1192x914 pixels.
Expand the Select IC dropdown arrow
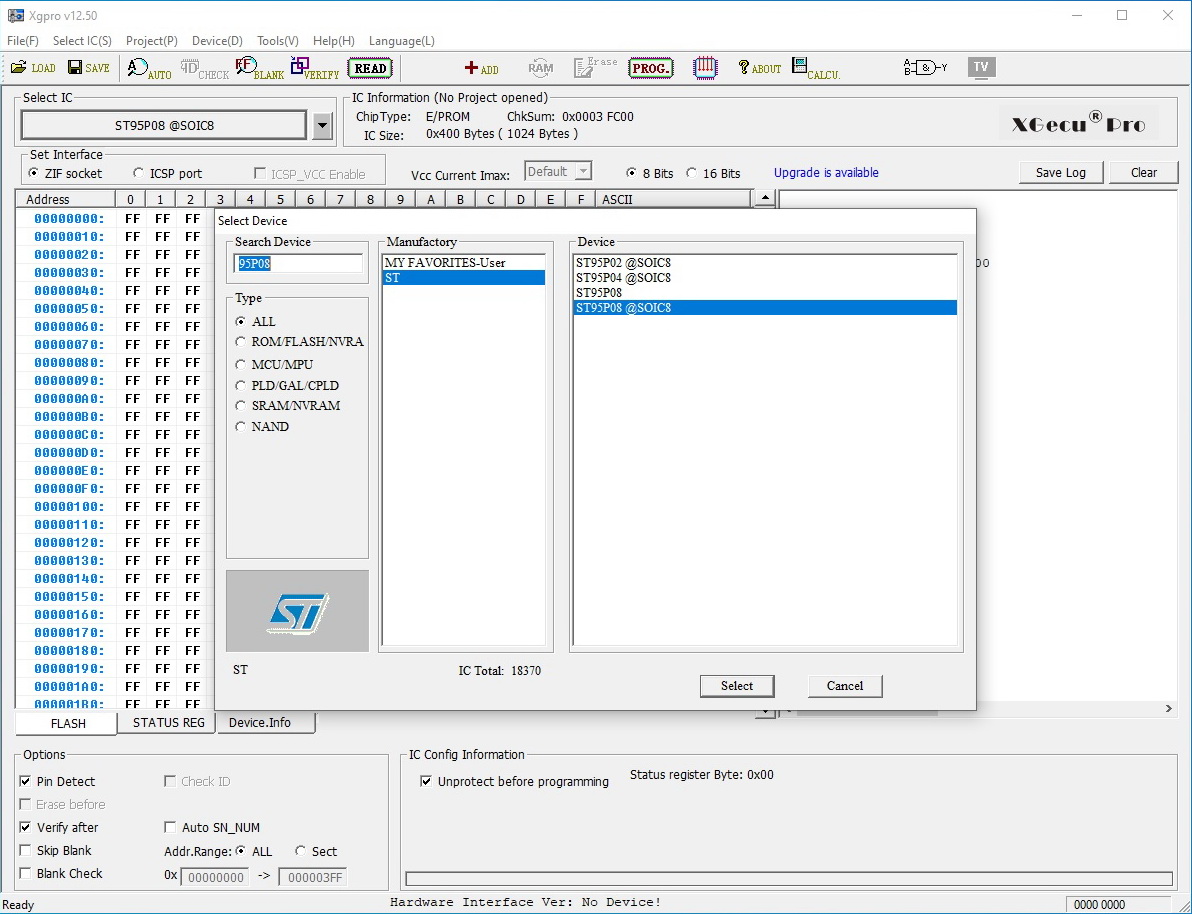[322, 126]
